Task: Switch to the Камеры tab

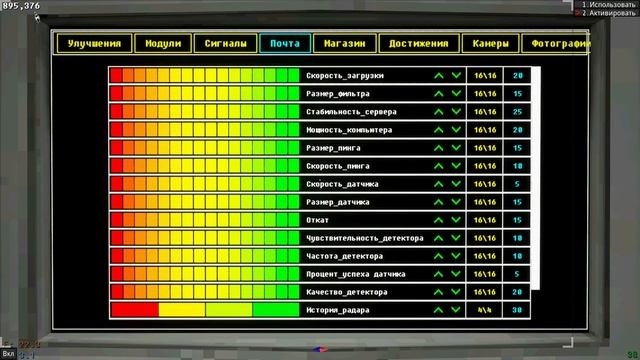Action: (490, 44)
